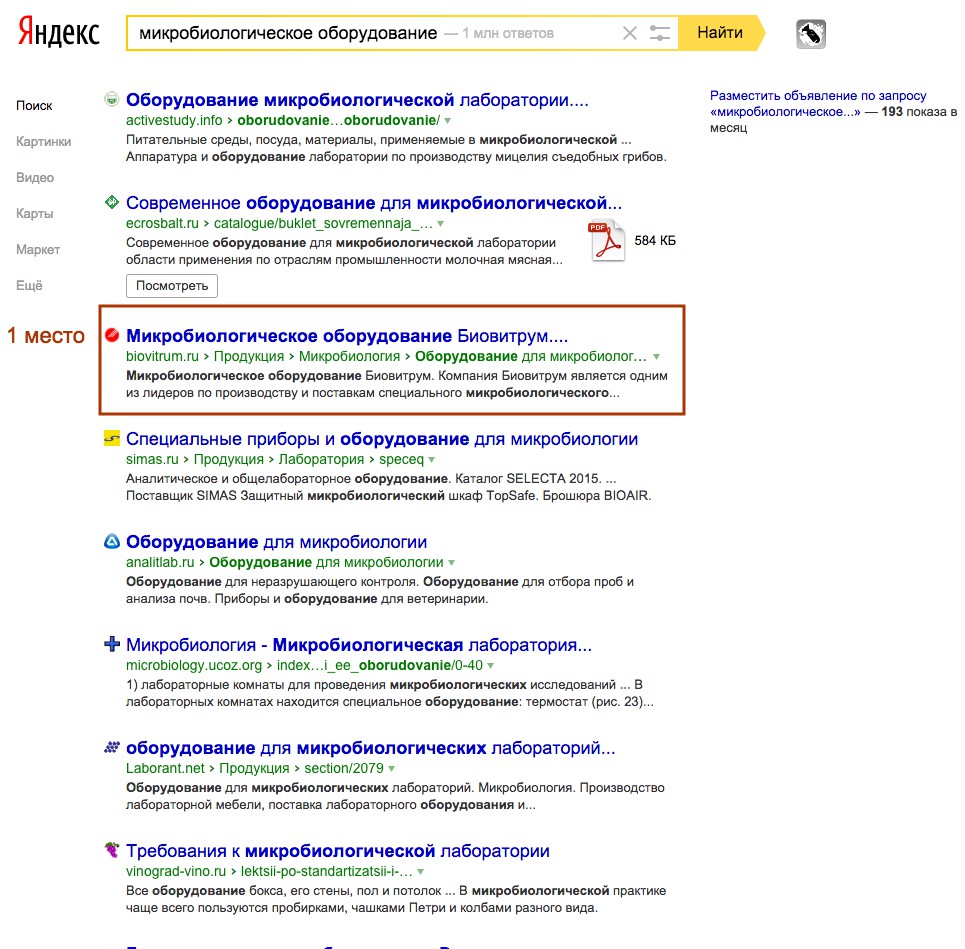Expand dropdown arrow next to Laborant.net URL
965x949 pixels.
coord(391,769)
